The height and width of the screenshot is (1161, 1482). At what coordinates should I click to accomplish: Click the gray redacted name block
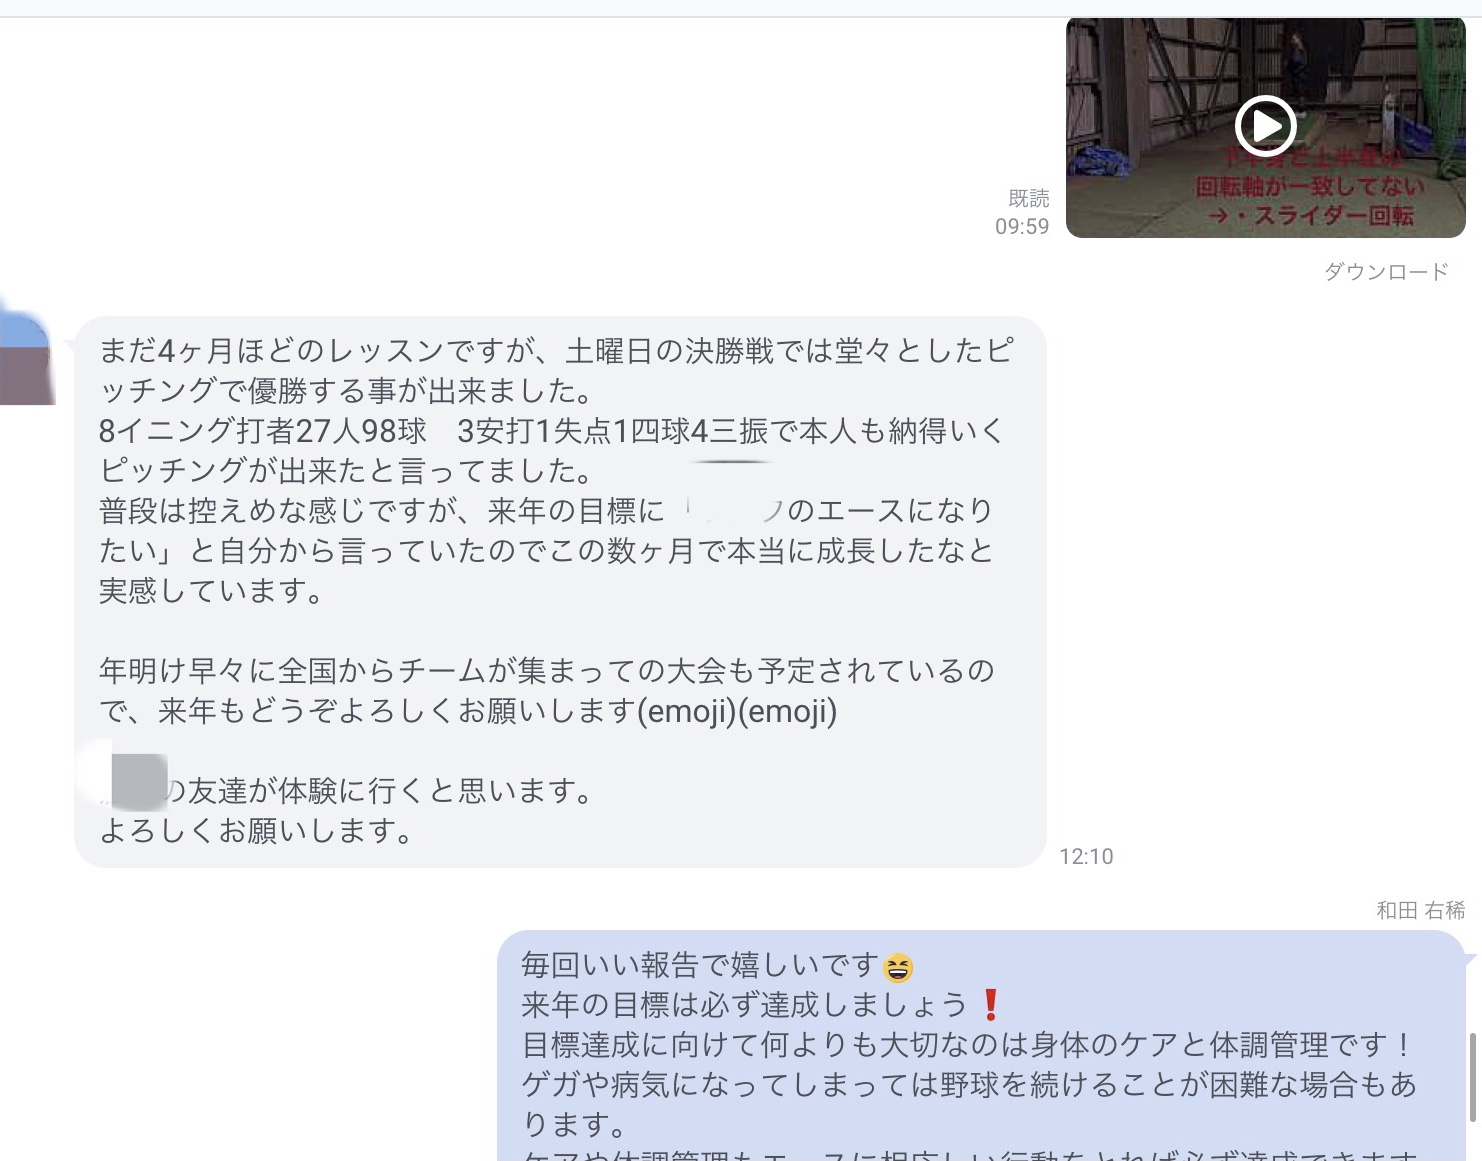[139, 781]
